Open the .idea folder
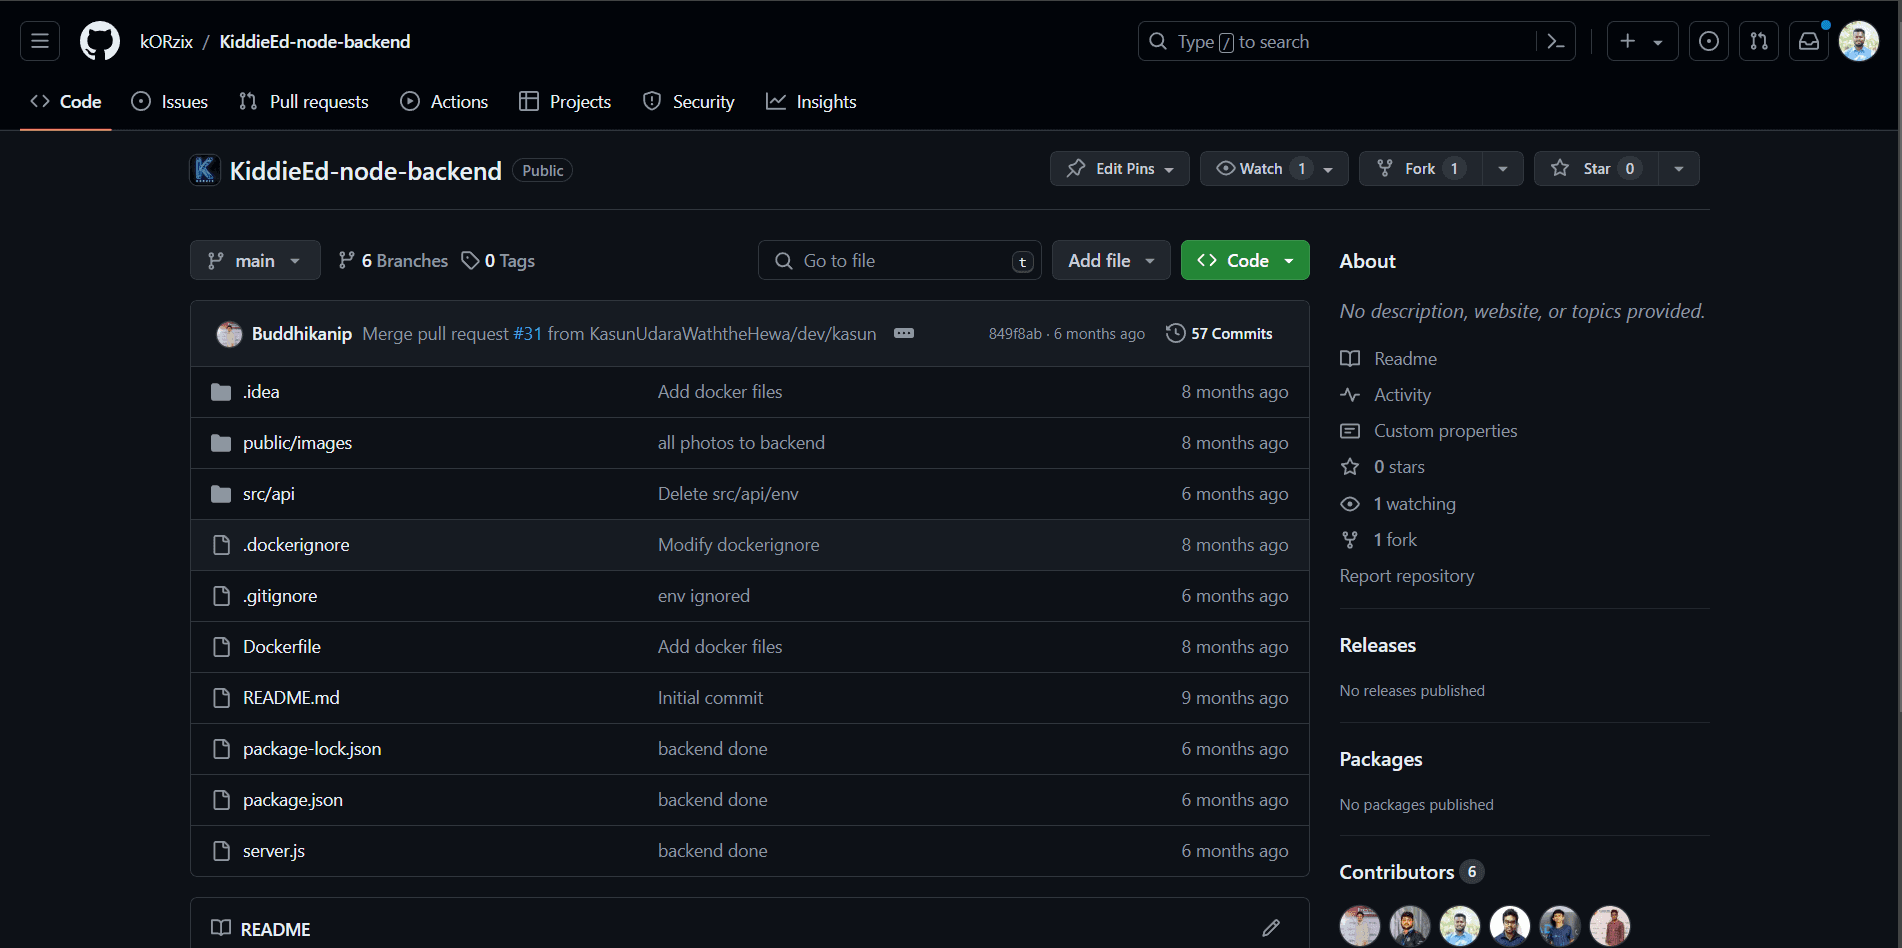This screenshot has height=948, width=1902. pyautogui.click(x=261, y=392)
